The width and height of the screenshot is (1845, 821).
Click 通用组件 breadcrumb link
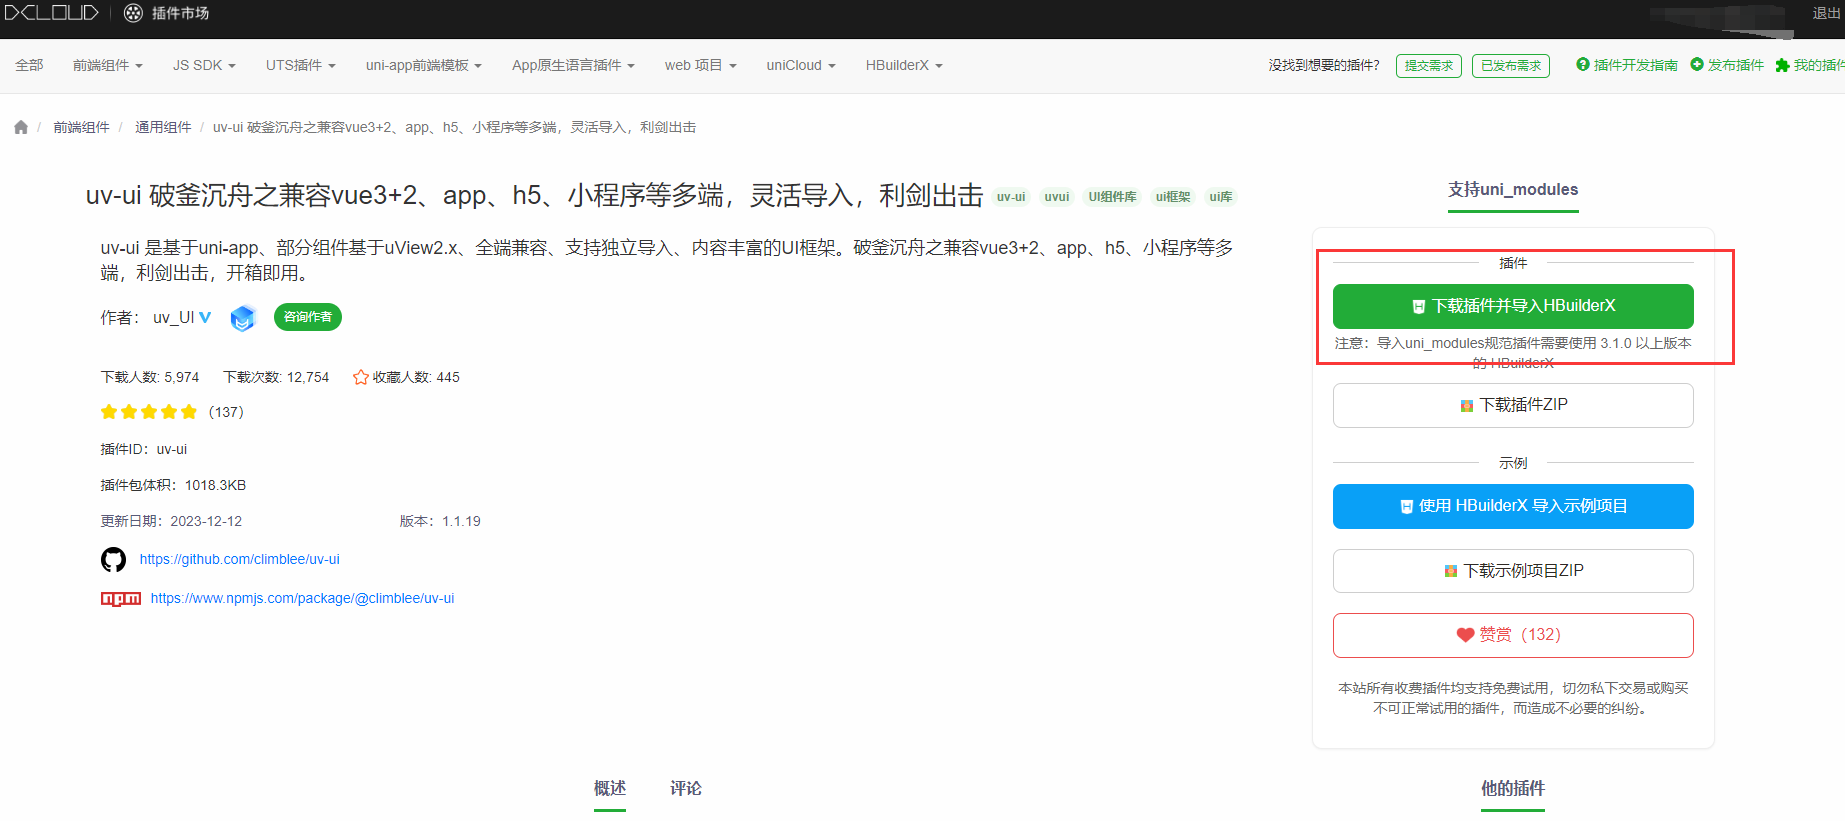tap(163, 127)
